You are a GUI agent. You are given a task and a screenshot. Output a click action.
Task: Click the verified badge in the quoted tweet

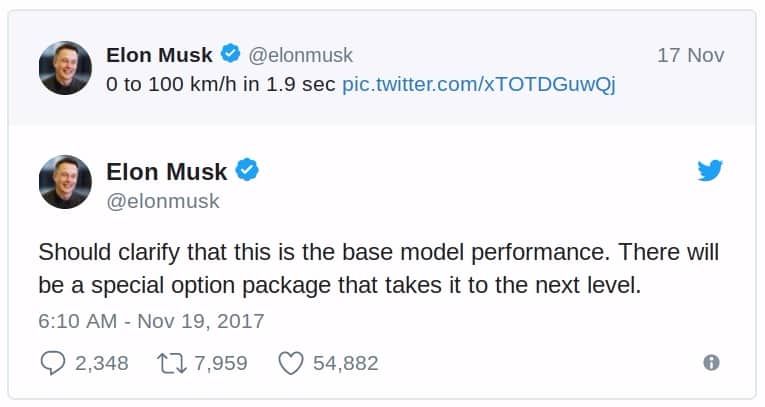(x=230, y=54)
